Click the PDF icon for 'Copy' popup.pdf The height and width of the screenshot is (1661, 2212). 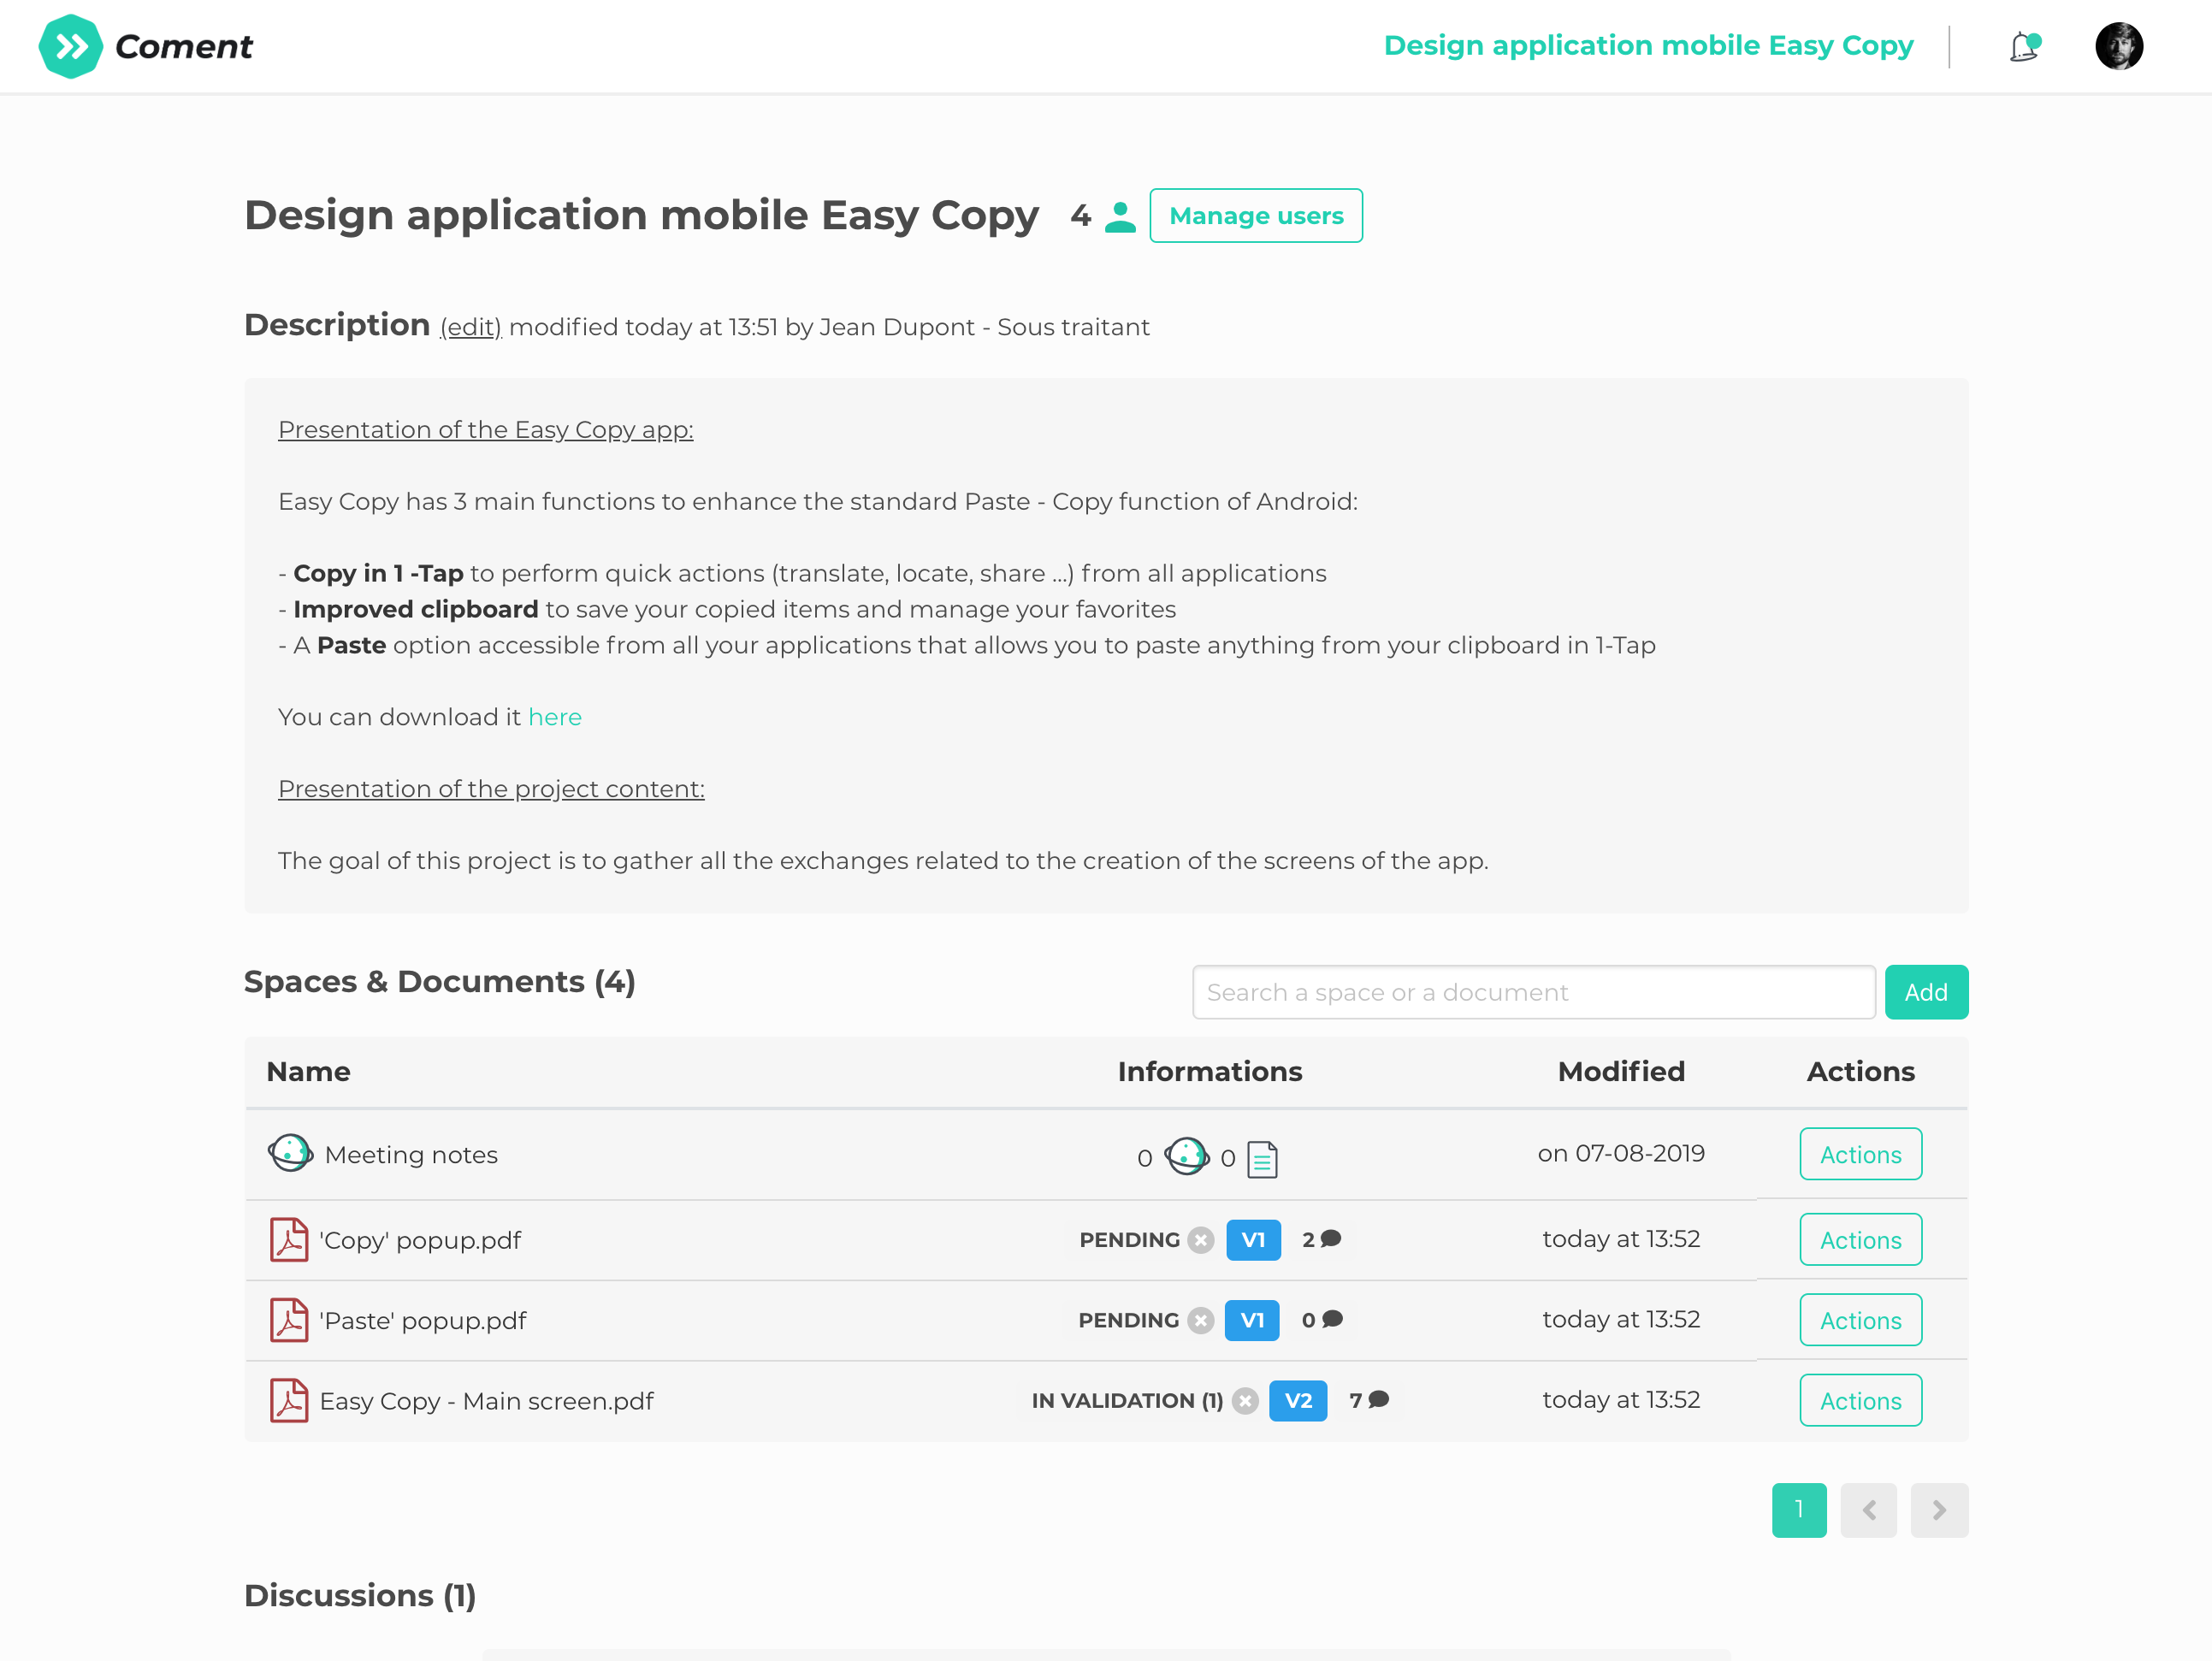(289, 1239)
